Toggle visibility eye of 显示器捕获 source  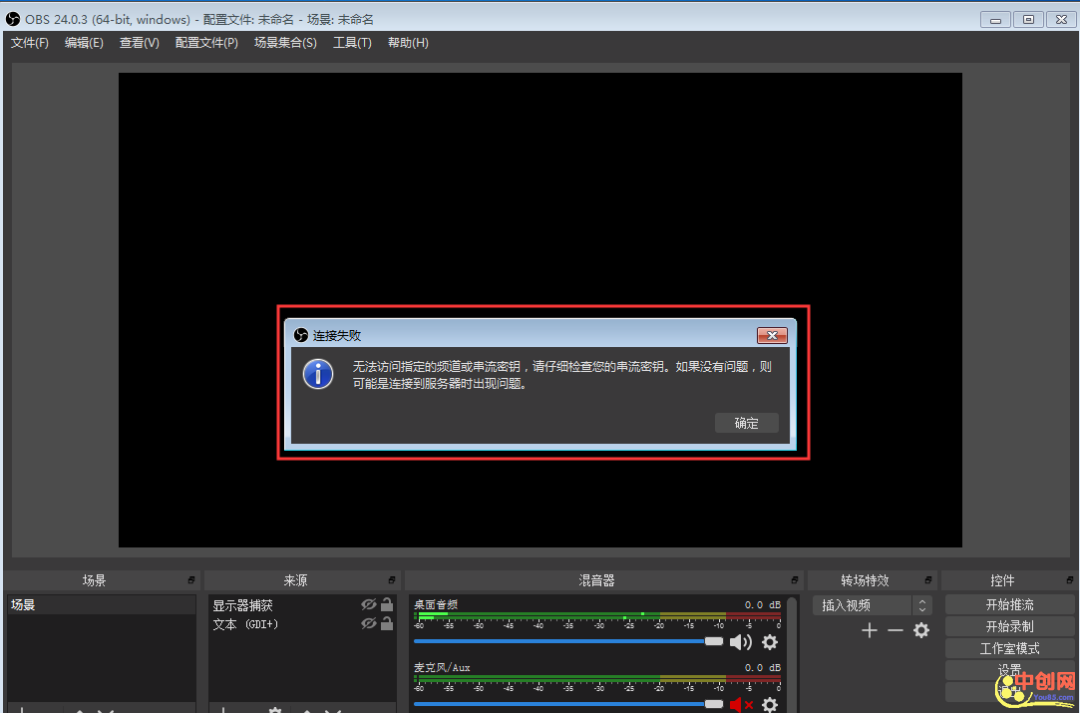pos(368,605)
